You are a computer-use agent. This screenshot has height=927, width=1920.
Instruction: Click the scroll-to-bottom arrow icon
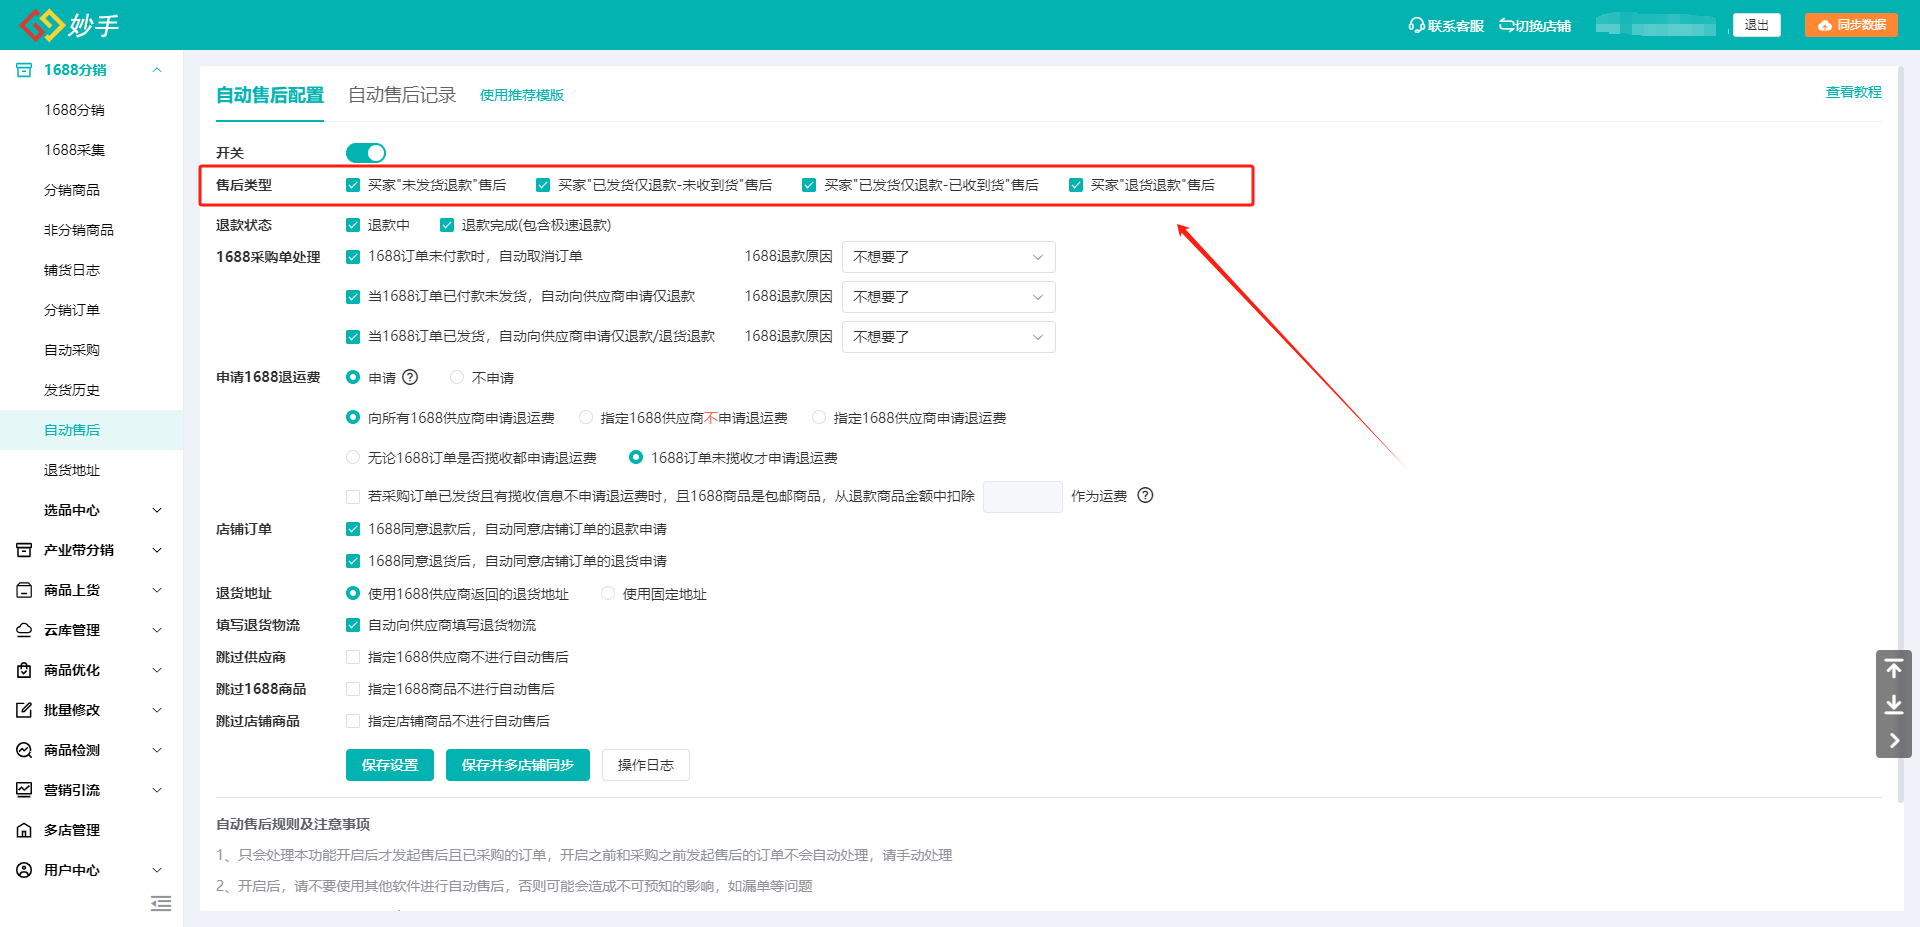pyautogui.click(x=1894, y=705)
